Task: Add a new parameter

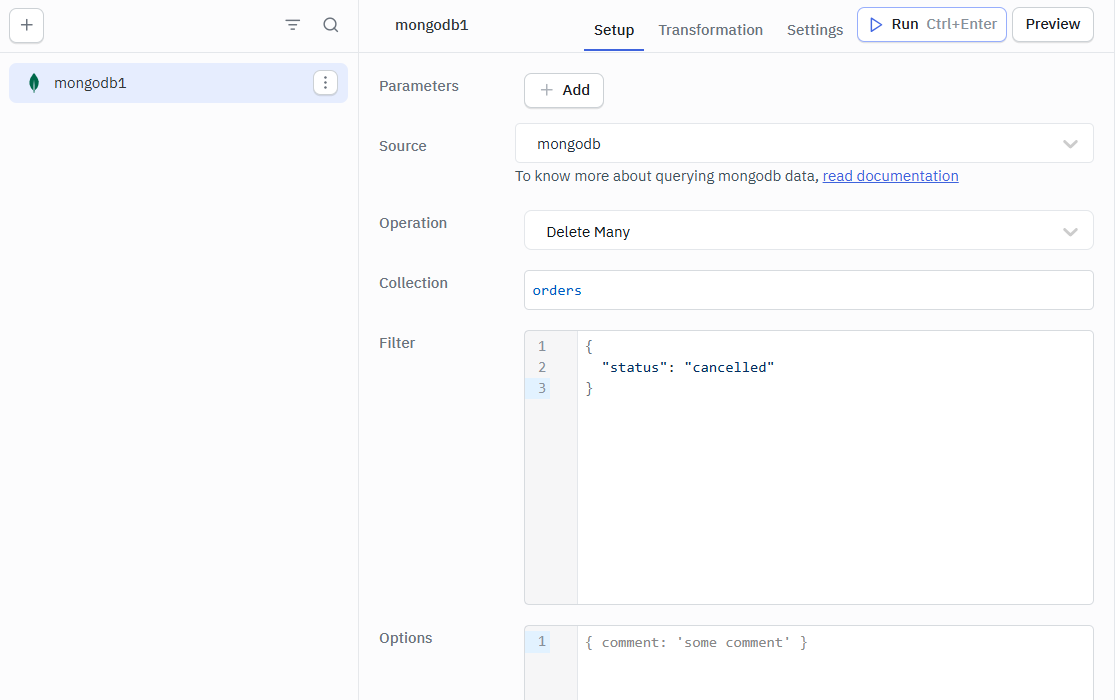Action: tap(564, 90)
